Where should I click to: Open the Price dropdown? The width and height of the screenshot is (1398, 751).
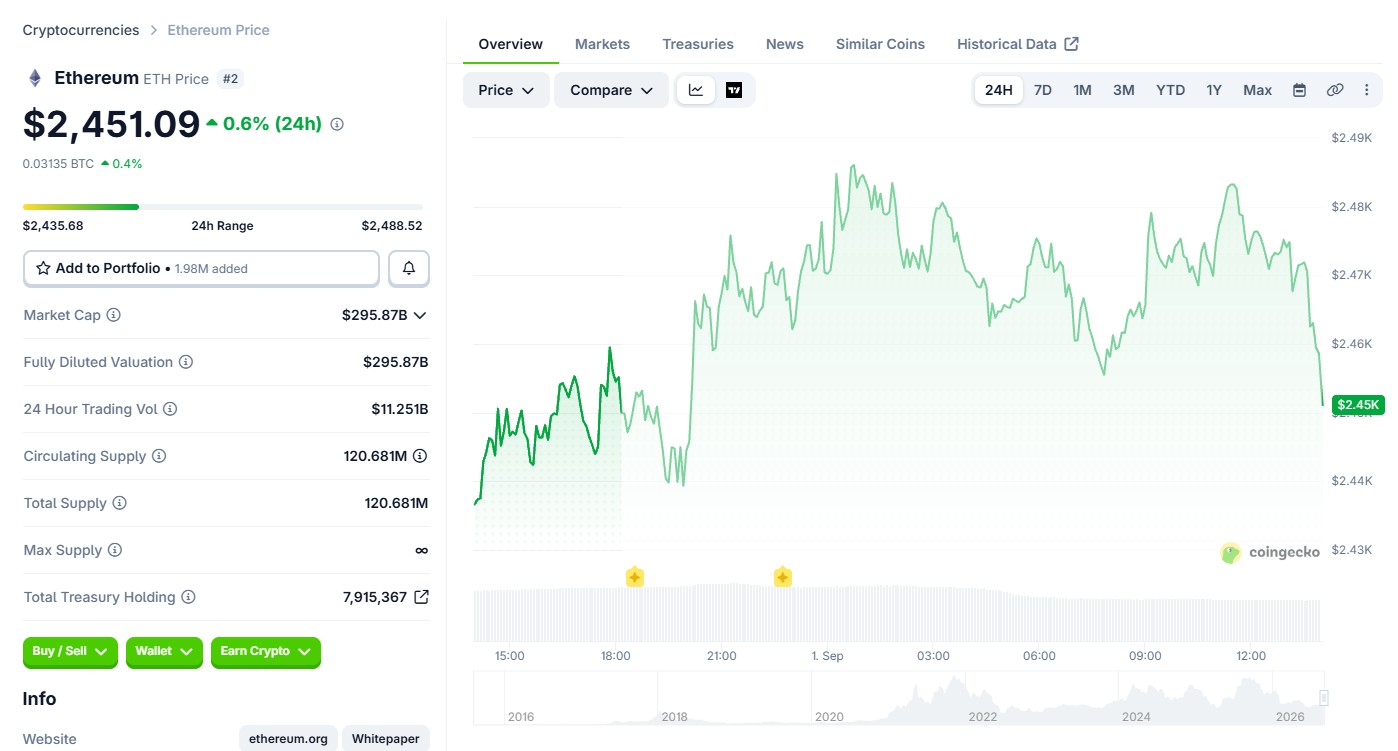506,90
